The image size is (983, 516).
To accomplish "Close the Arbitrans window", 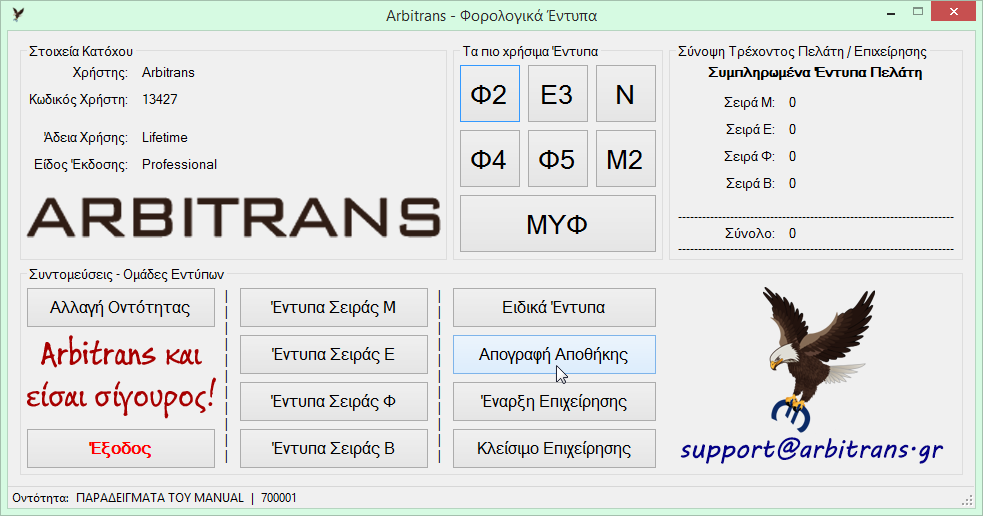I will 954,11.
